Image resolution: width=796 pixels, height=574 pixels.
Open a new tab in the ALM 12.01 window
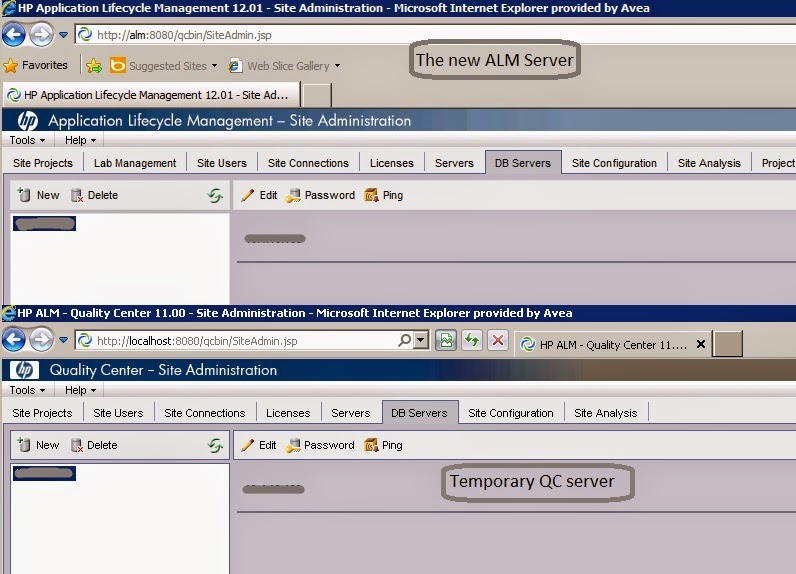click(x=317, y=95)
